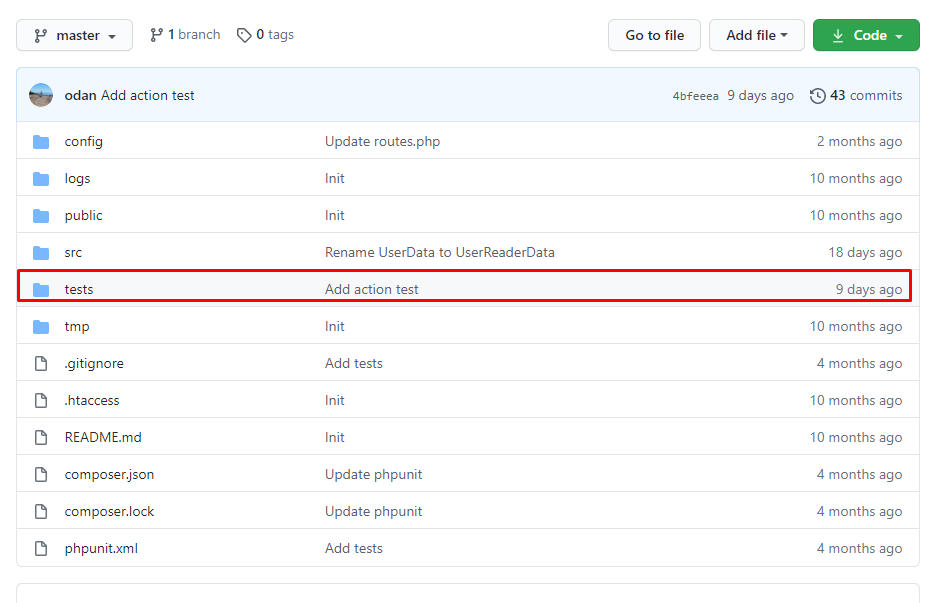
Task: Expand the green Code dropdown
Action: tap(866, 34)
